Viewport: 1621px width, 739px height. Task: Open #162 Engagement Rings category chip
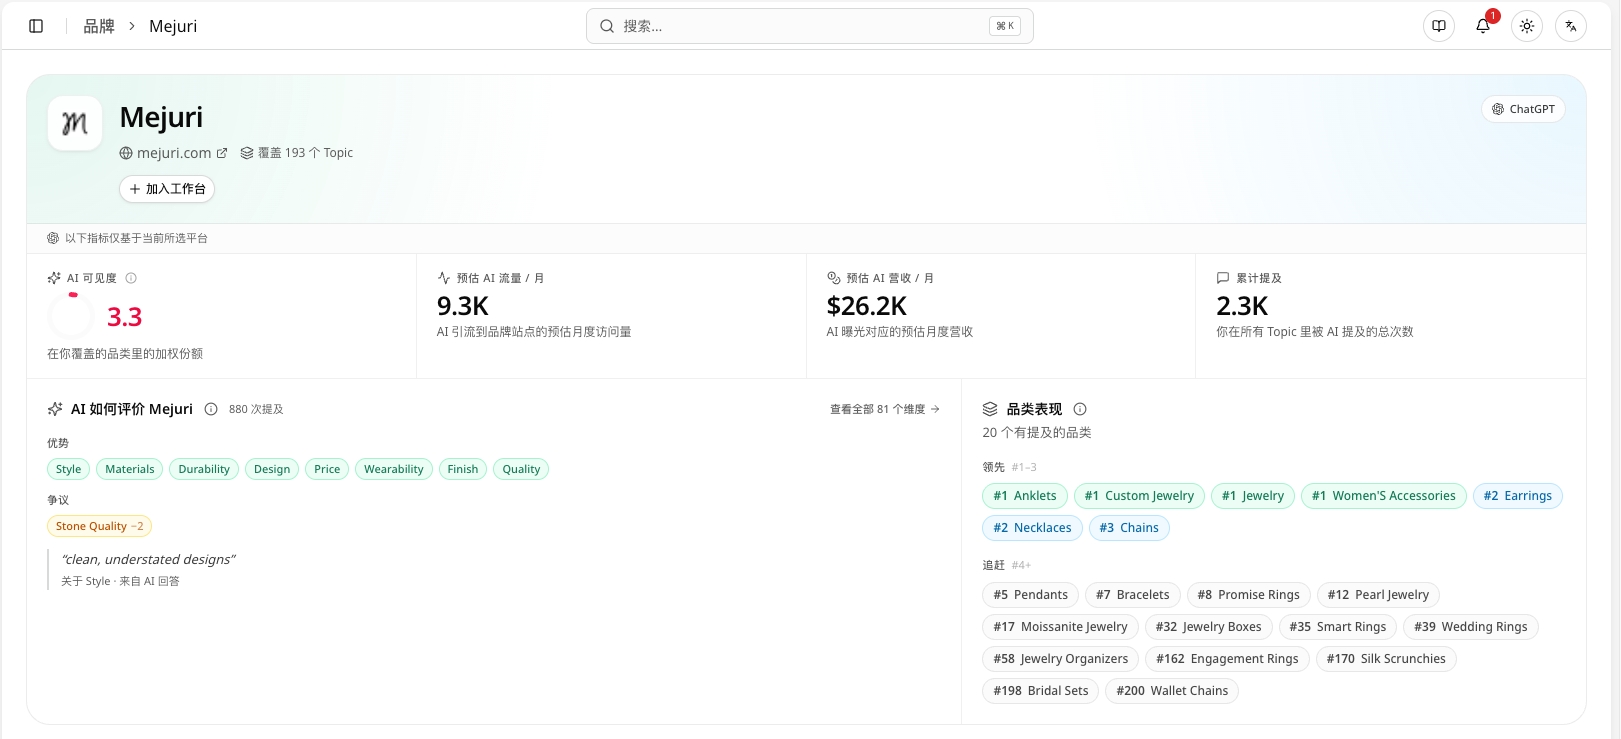pos(1227,659)
